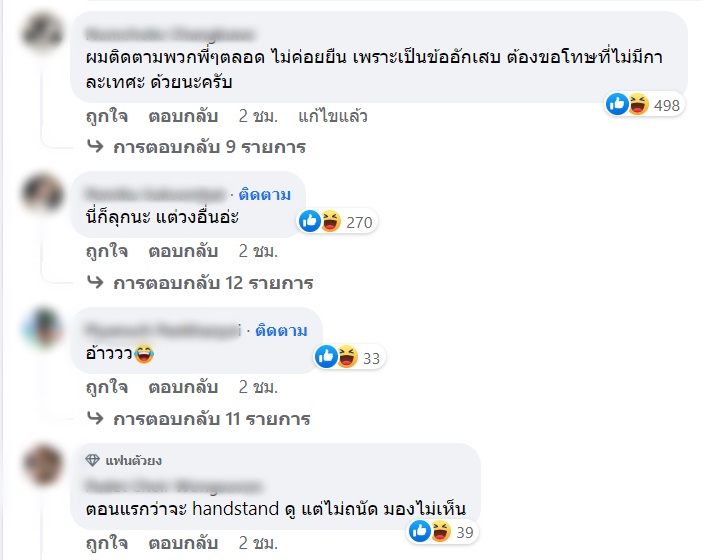The width and height of the screenshot is (706, 560).
Task: Follow the second commenter via ติดตาม
Action: pos(265,194)
